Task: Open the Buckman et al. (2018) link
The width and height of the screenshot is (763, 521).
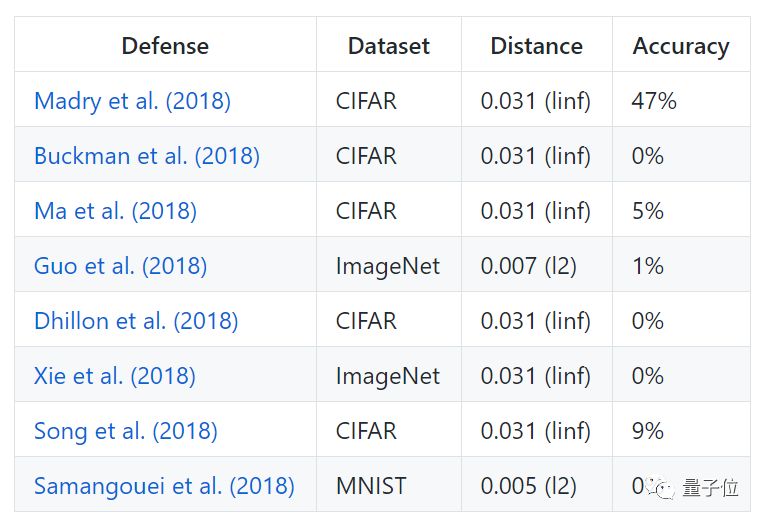Action: 147,156
